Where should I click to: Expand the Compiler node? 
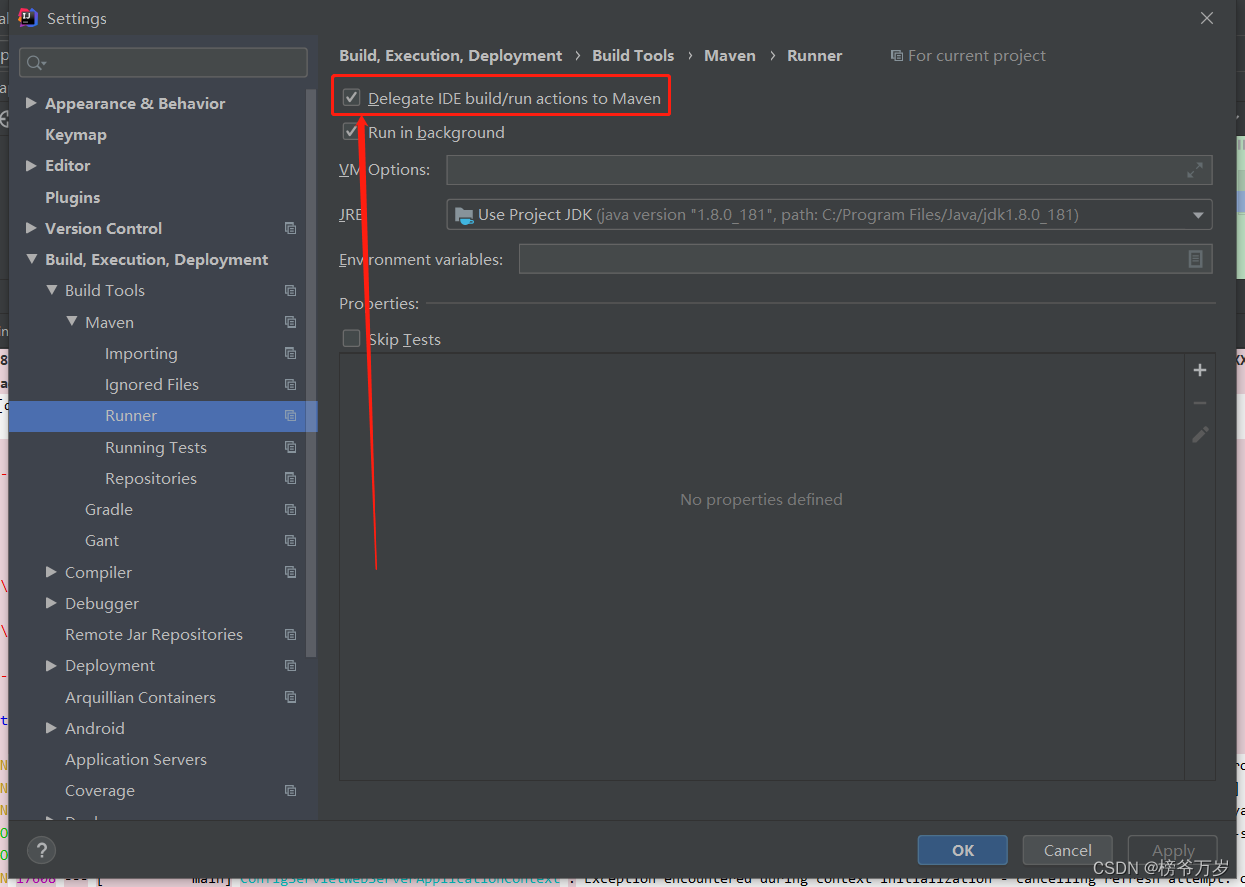[x=52, y=572]
